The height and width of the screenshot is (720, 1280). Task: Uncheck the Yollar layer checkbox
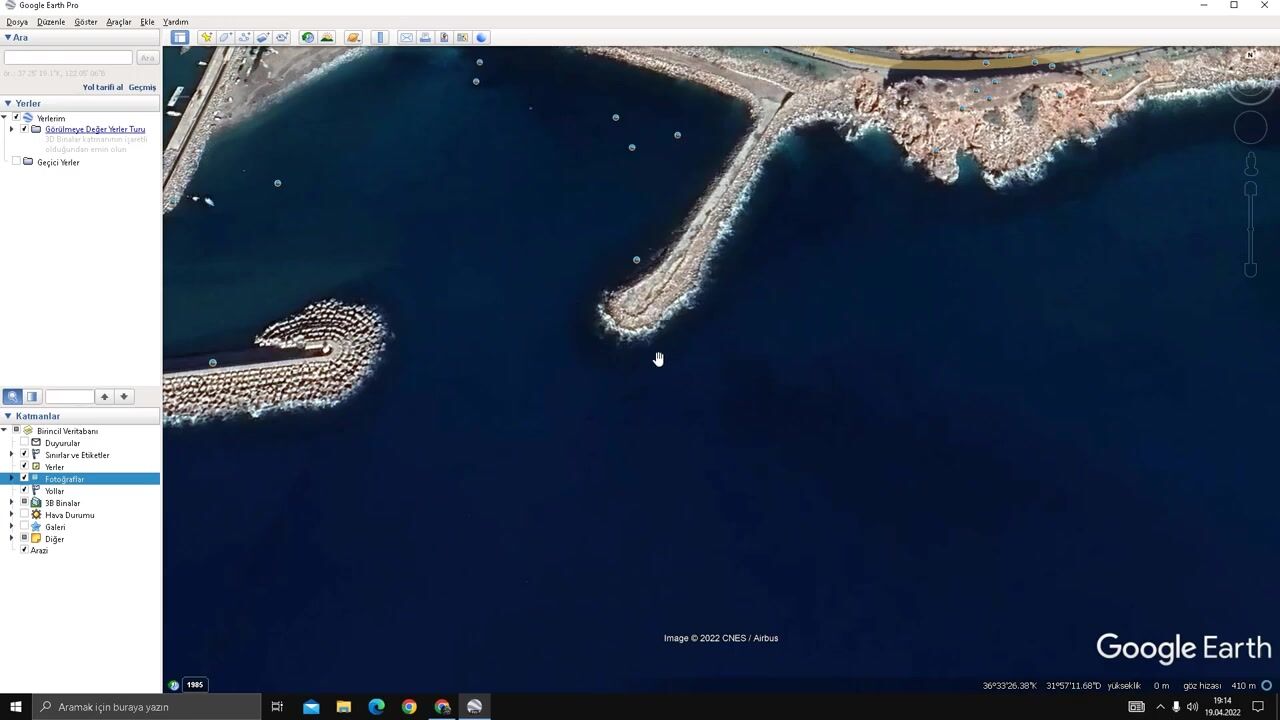pos(25,490)
